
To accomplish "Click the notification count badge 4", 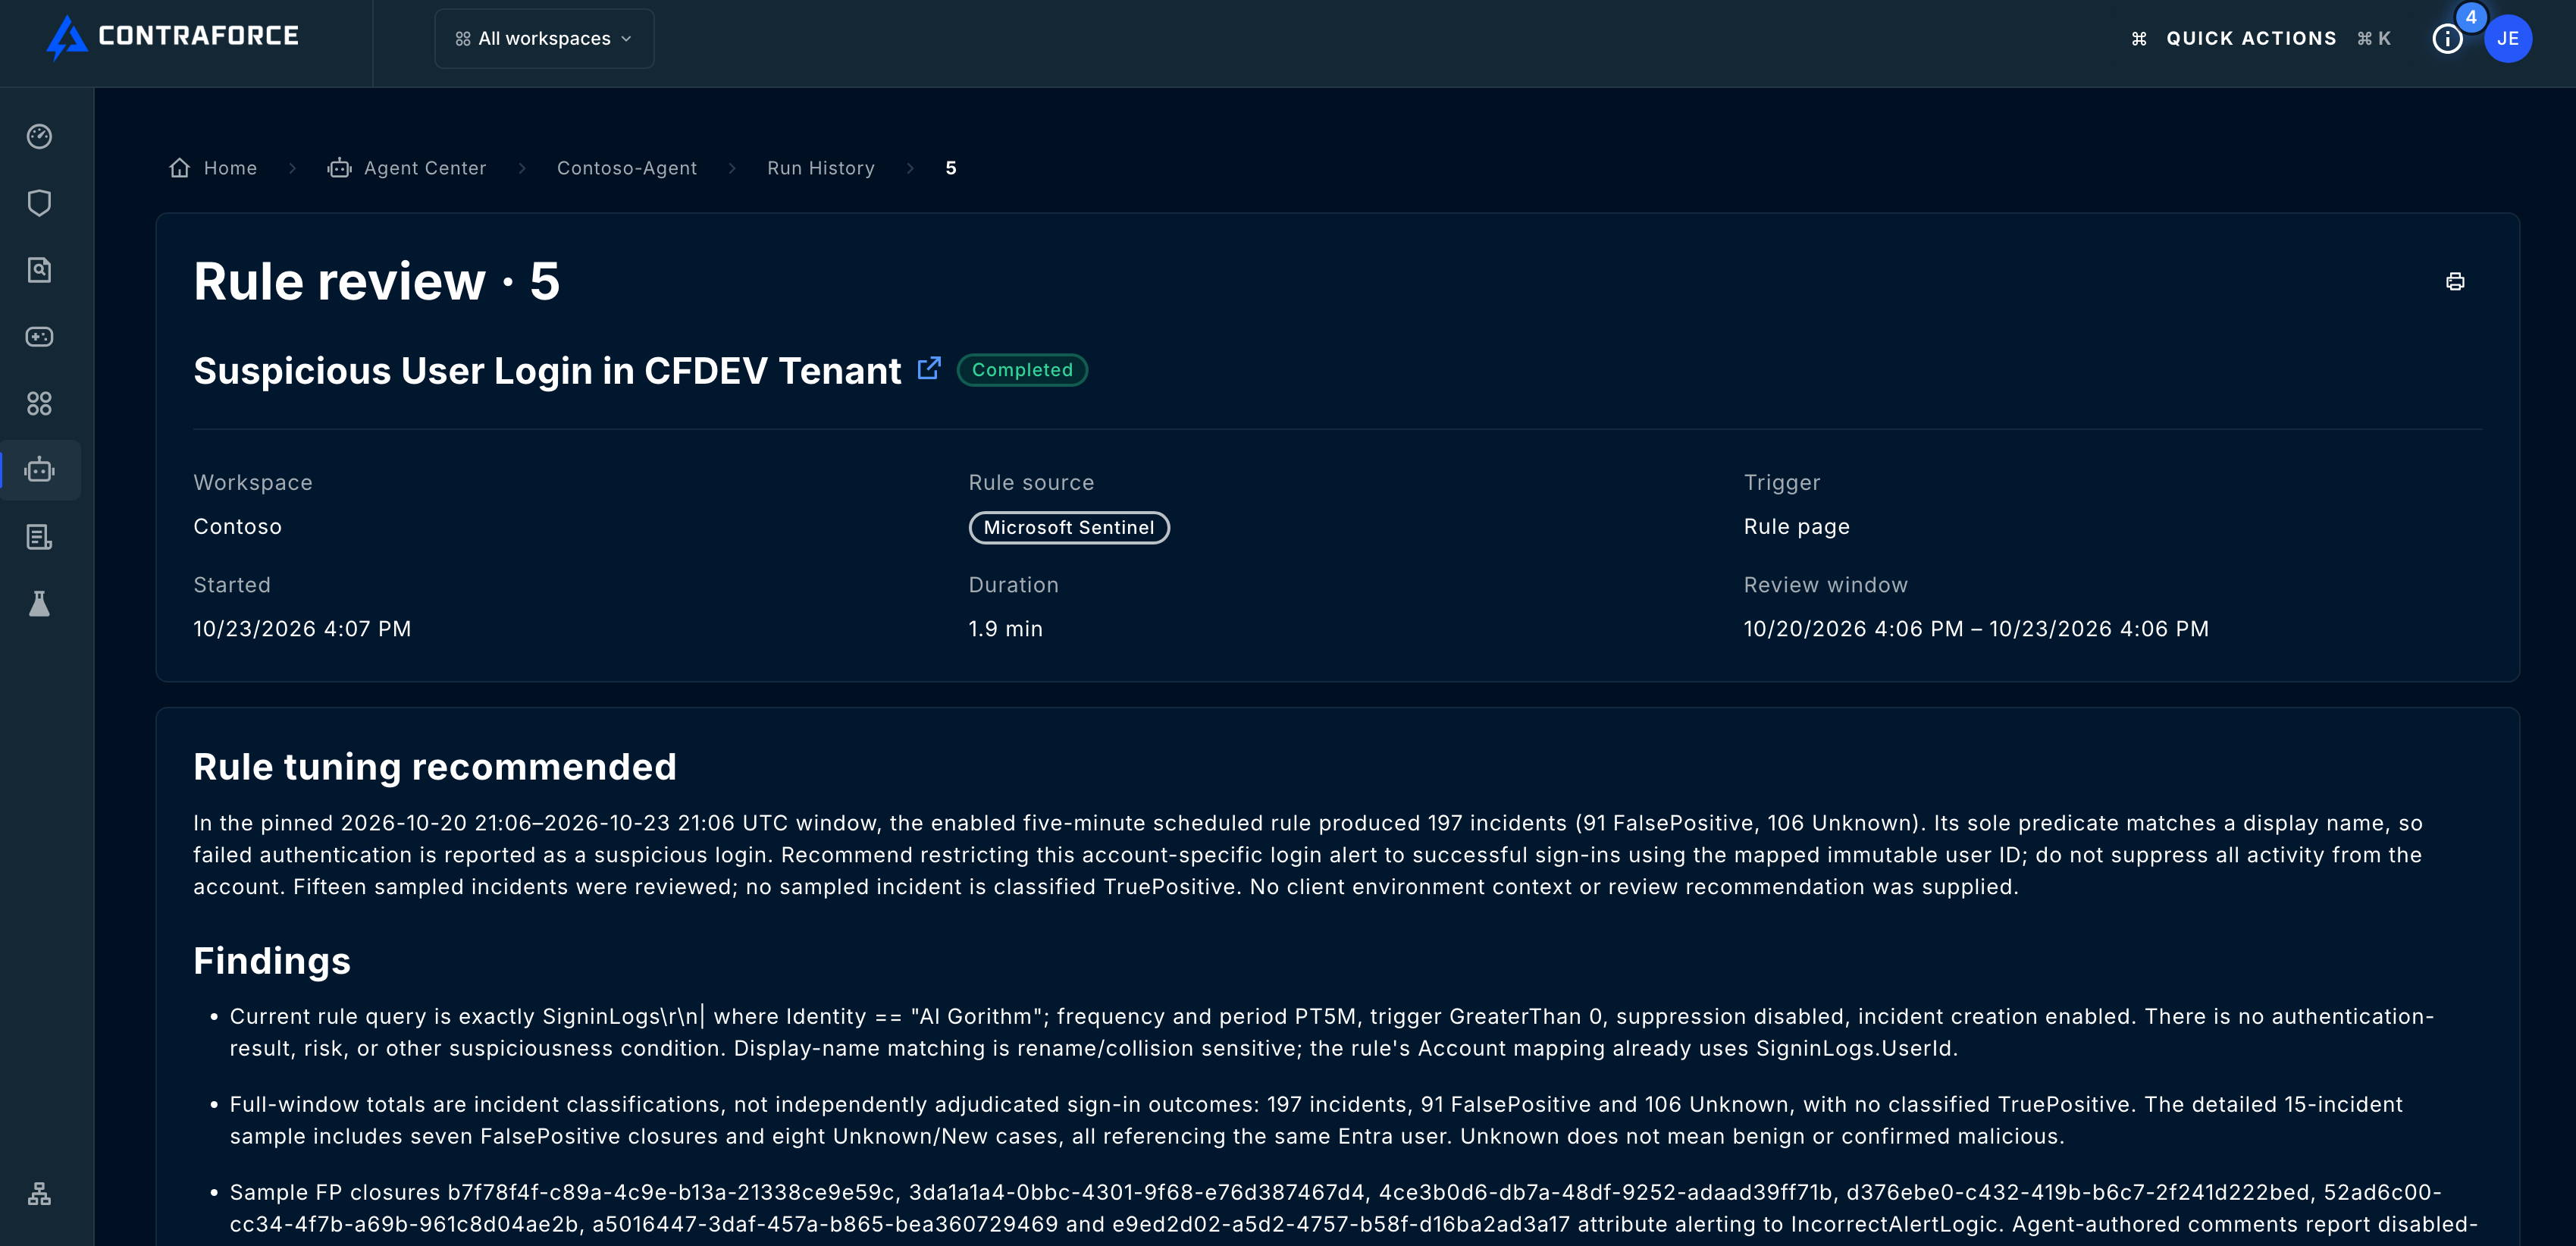I will (x=2471, y=17).
